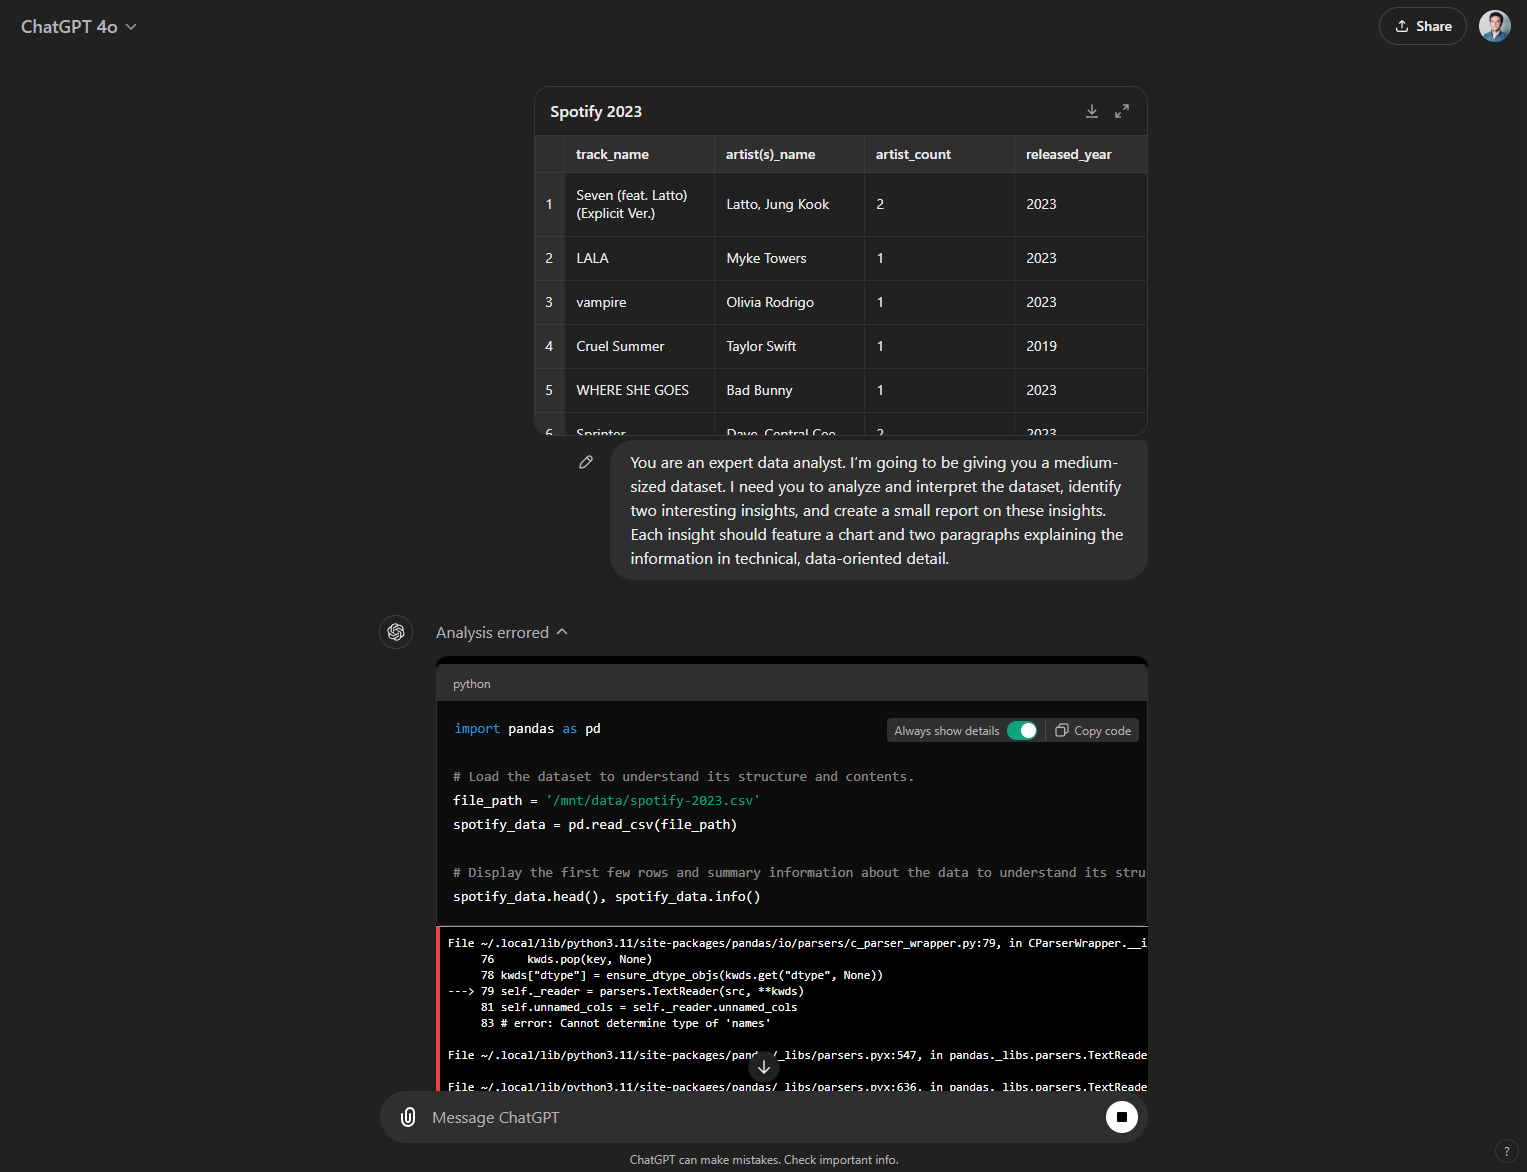Click the Olivia Rodrigo cell

[x=790, y=302]
